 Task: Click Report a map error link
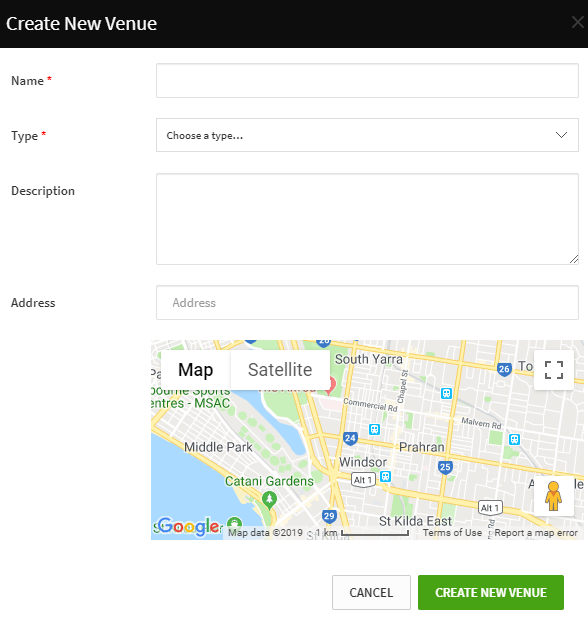pos(536,533)
